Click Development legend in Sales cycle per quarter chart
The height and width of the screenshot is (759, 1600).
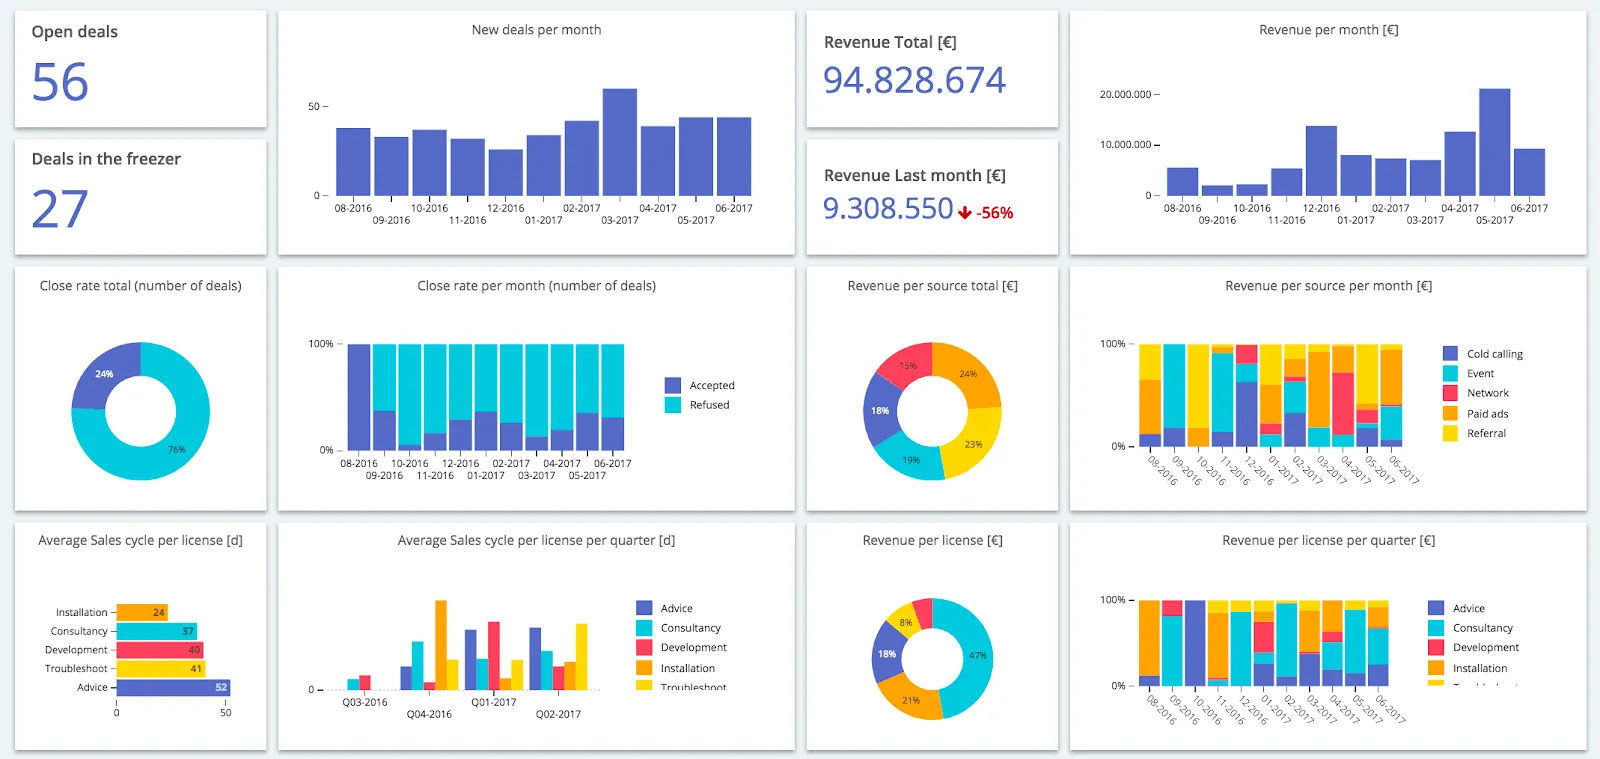[x=682, y=648]
